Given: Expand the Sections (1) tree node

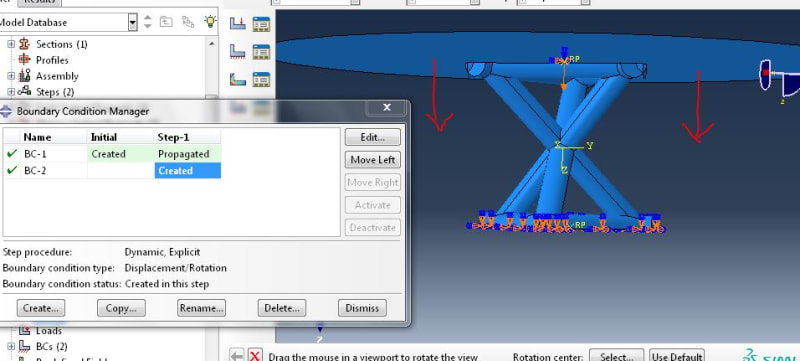Looking at the screenshot, I should (11, 44).
